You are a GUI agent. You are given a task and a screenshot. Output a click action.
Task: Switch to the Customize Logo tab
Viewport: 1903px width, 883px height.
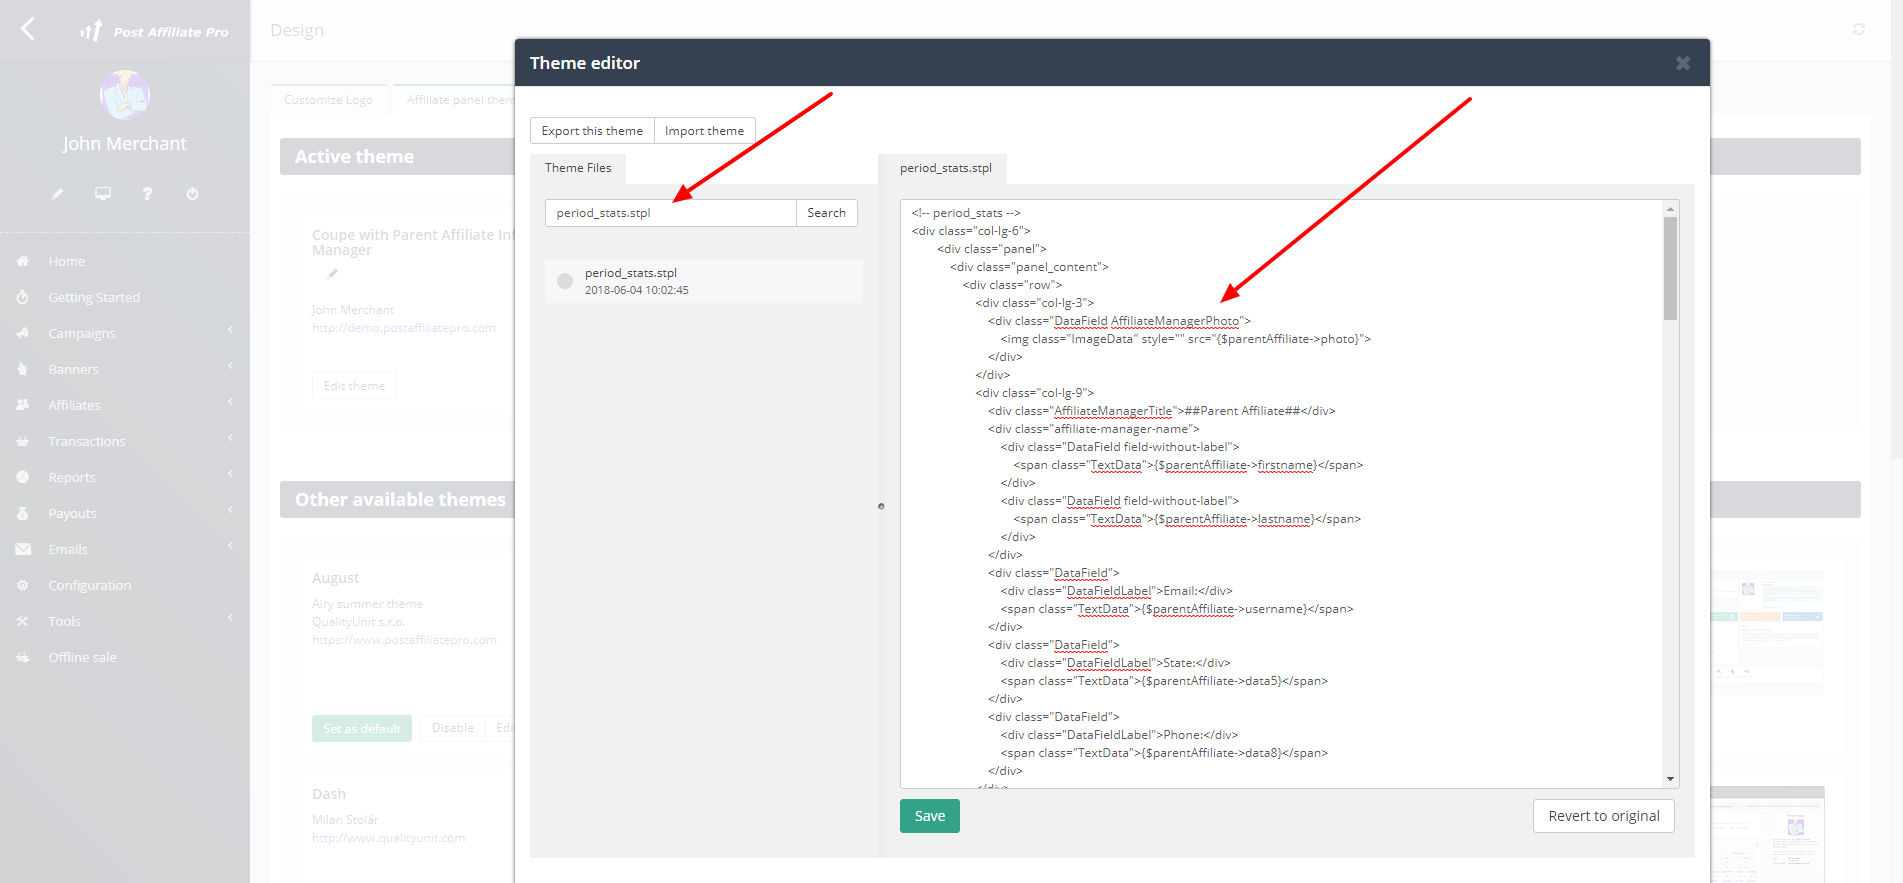[x=328, y=100]
